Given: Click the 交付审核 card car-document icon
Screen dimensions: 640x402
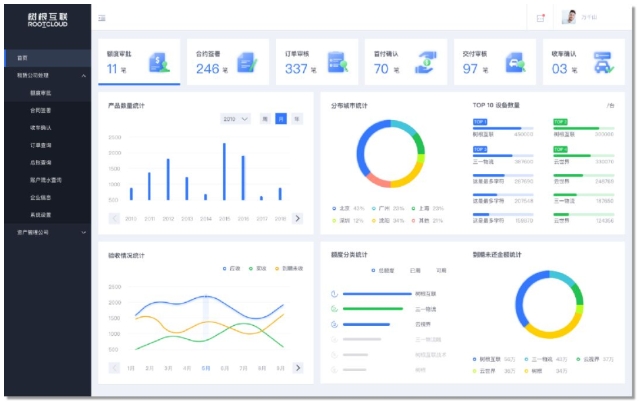Looking at the screenshot, I should pyautogui.click(x=515, y=64).
